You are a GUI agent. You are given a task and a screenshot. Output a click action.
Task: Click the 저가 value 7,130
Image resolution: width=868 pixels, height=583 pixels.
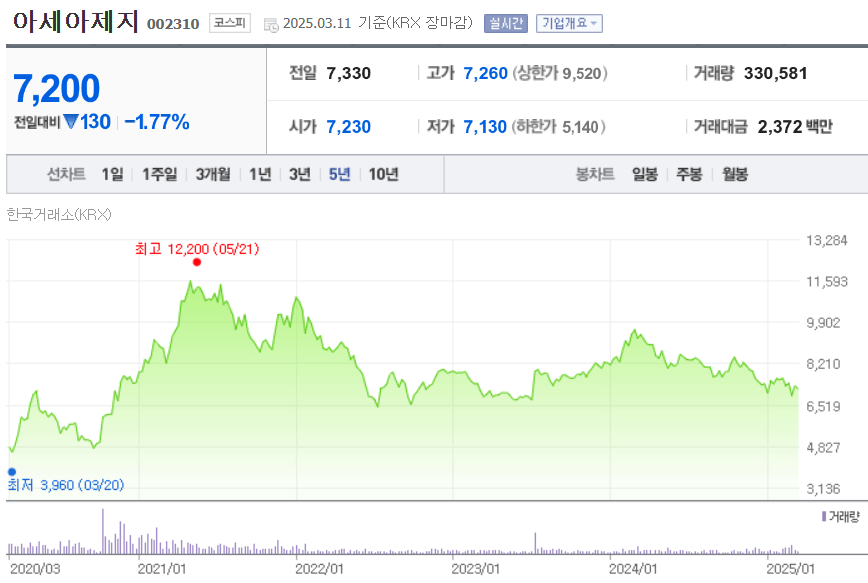tap(485, 127)
